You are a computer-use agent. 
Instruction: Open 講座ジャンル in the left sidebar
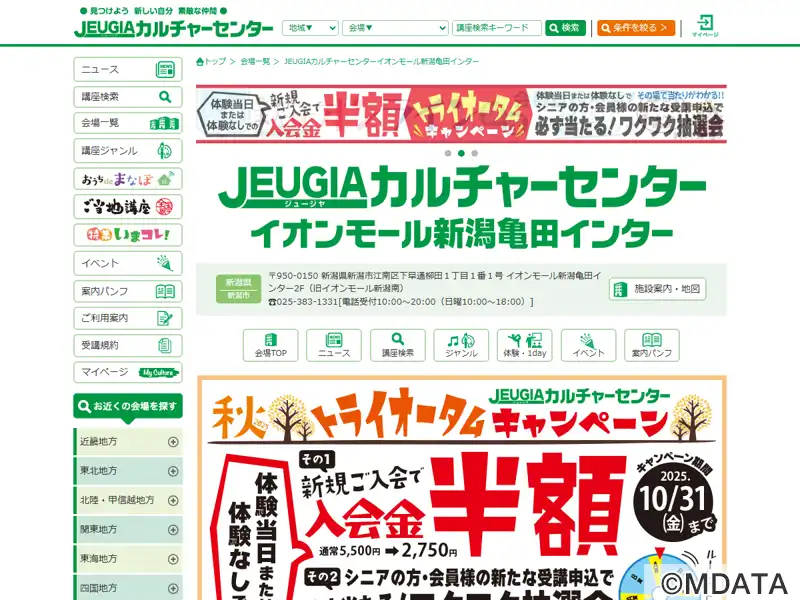coord(128,151)
